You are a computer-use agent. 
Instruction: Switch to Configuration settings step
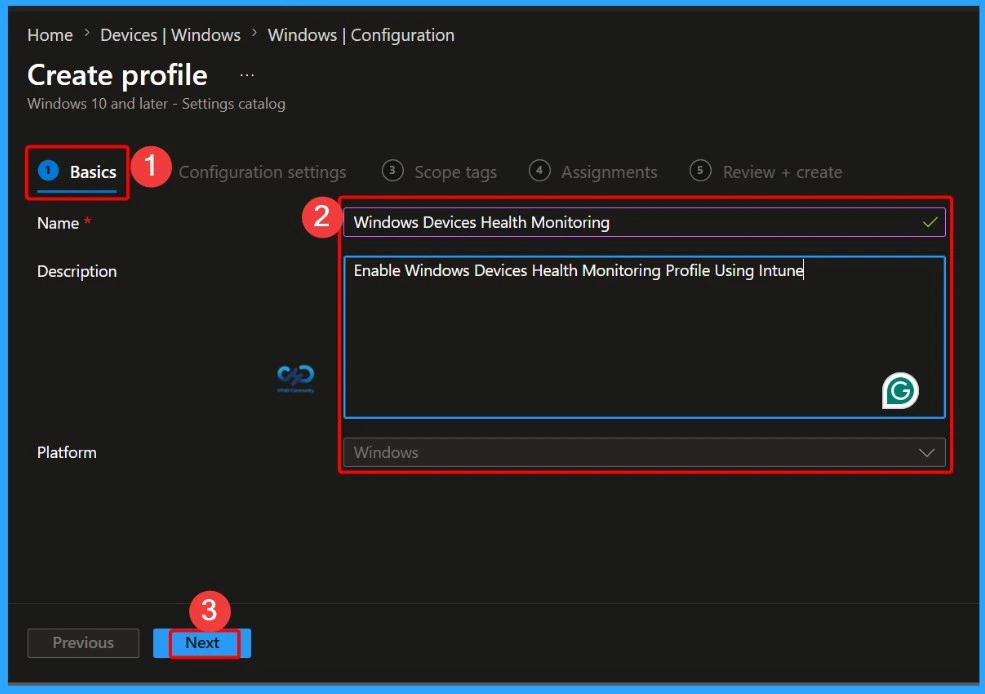tap(262, 172)
